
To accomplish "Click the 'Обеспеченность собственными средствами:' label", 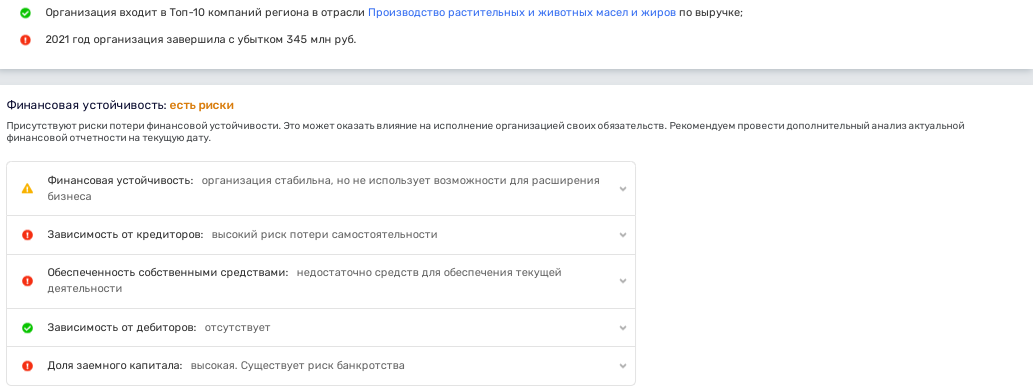I will click(168, 273).
